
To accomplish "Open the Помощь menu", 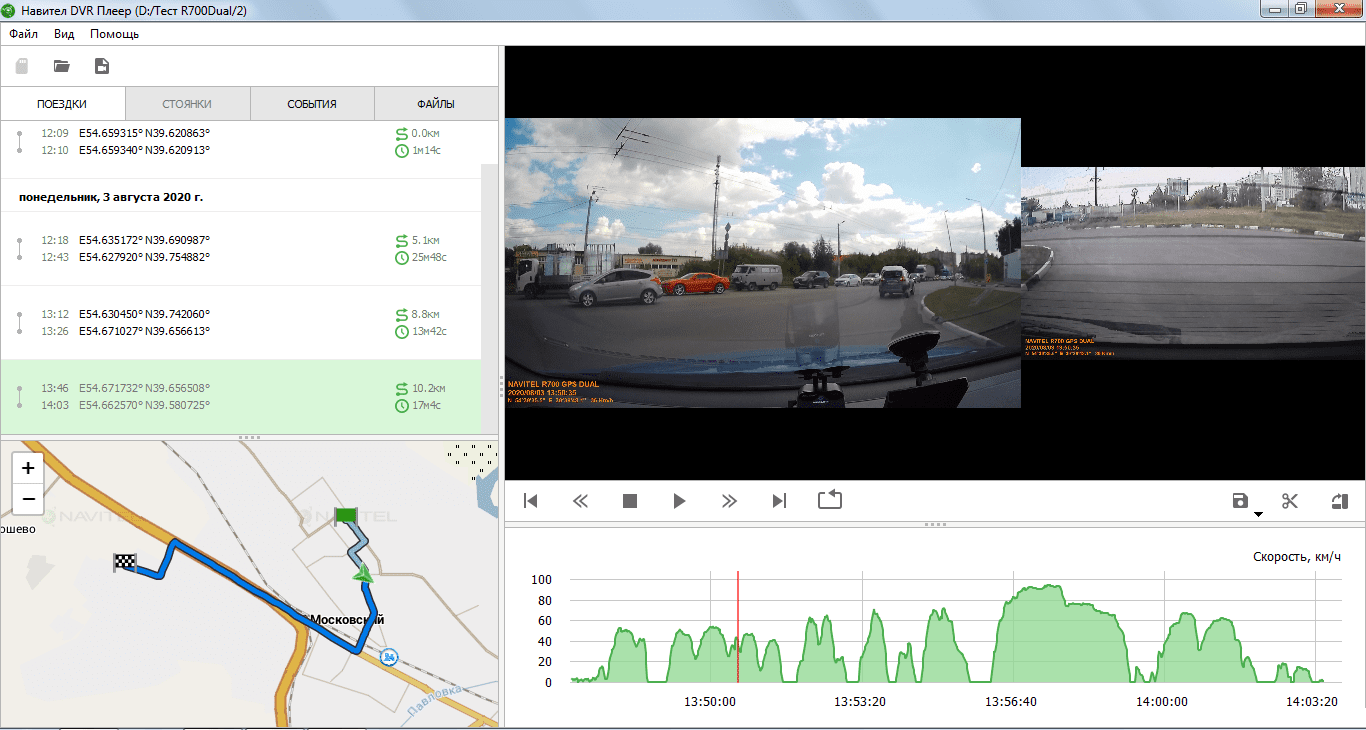I will pos(114,33).
